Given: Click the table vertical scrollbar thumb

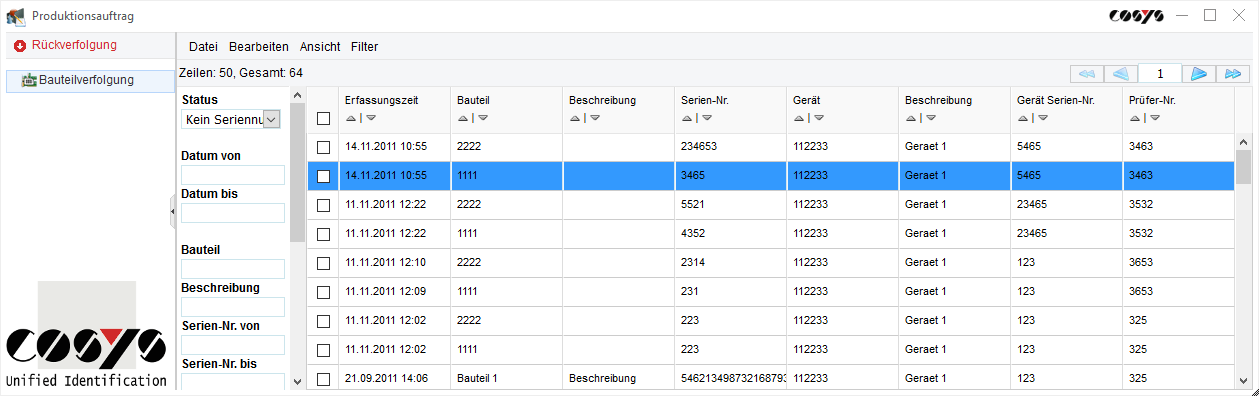Looking at the screenshot, I should point(1243,167).
